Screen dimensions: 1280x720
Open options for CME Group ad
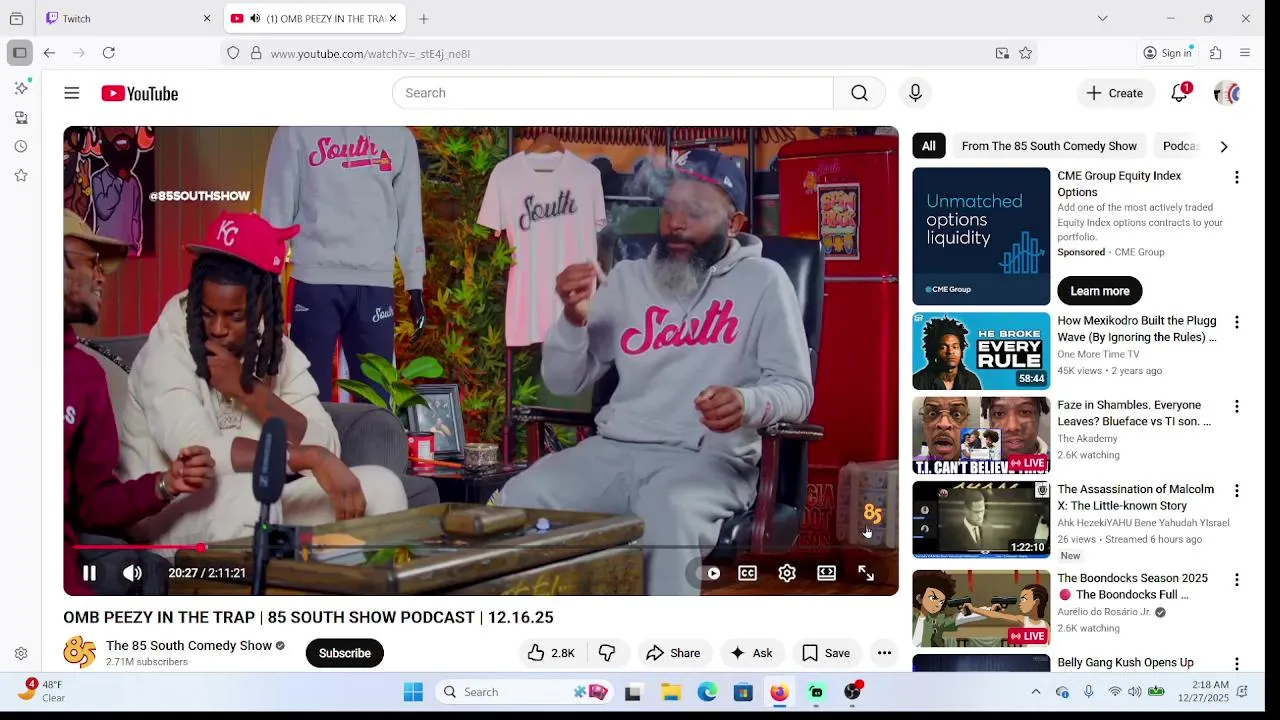1237,177
